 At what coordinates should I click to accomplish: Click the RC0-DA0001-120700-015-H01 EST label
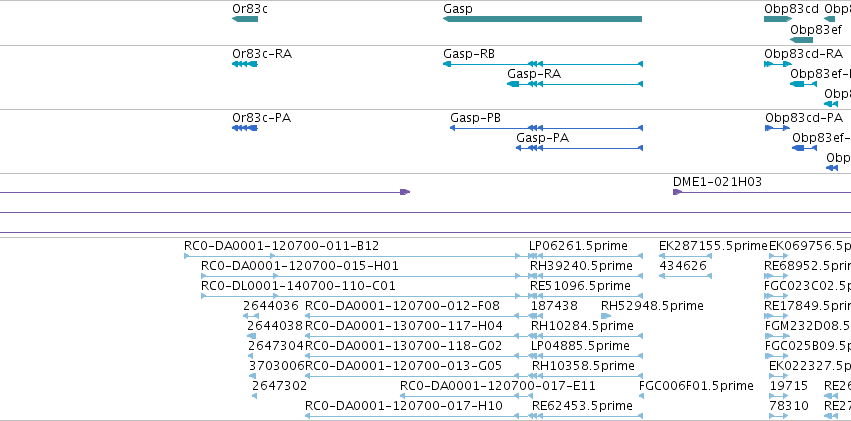tap(300, 266)
